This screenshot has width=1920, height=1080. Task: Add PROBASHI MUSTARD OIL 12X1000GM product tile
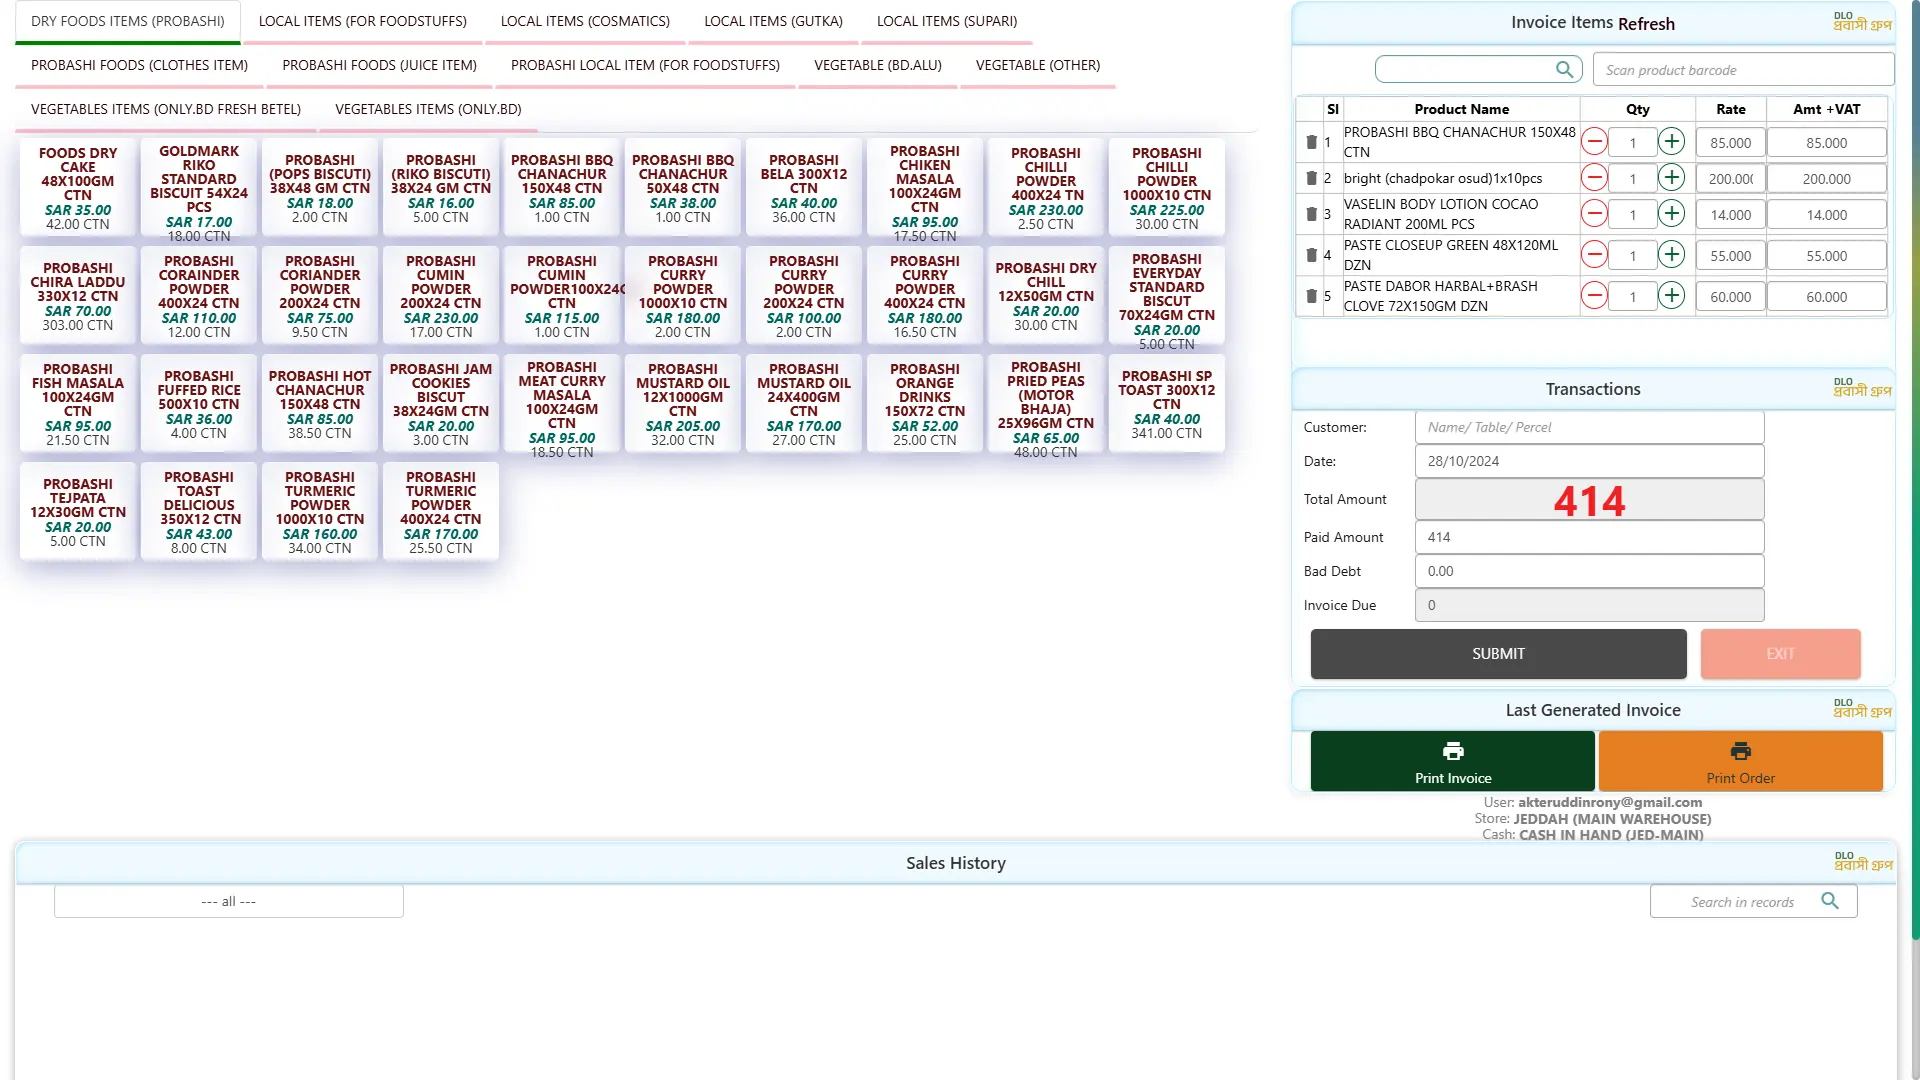pyautogui.click(x=683, y=404)
